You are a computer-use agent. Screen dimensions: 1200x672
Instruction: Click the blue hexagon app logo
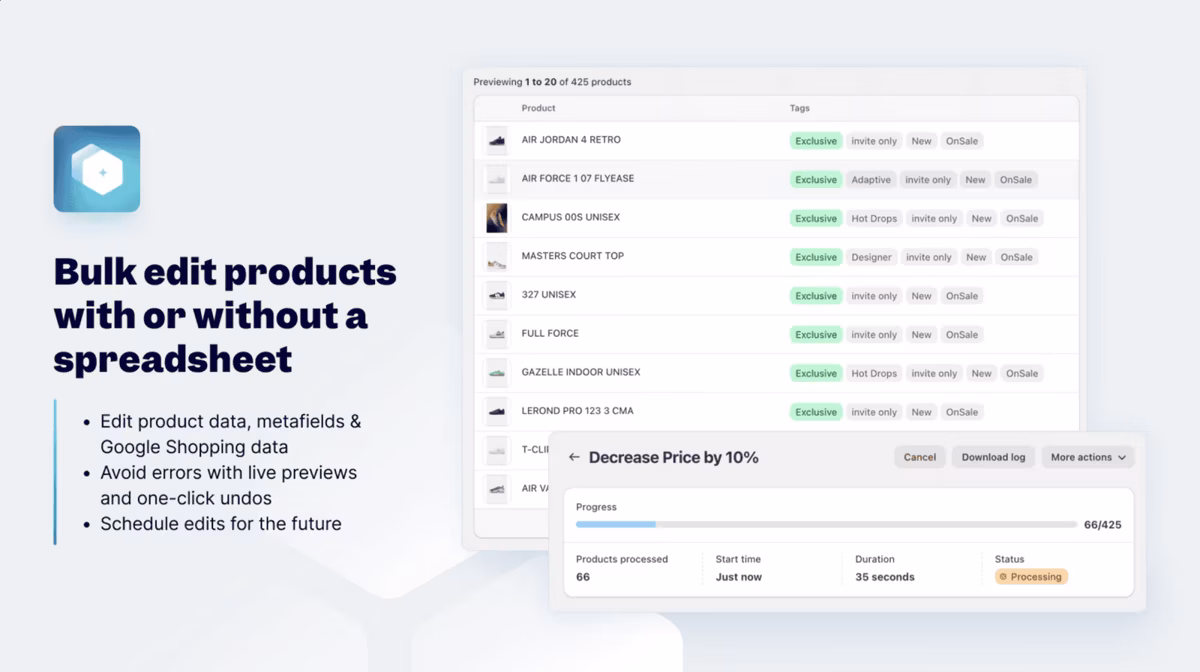click(x=97, y=169)
